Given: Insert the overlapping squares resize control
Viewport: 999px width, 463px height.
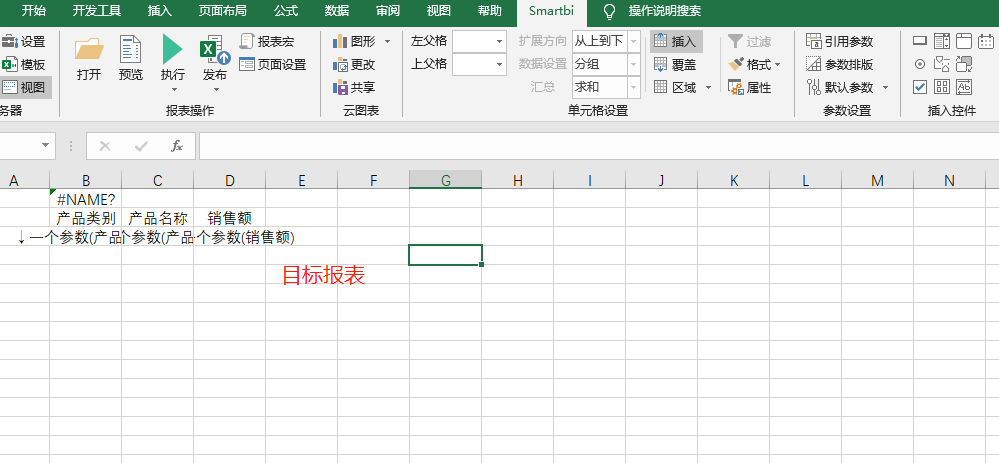Looking at the screenshot, I should pos(965,64).
